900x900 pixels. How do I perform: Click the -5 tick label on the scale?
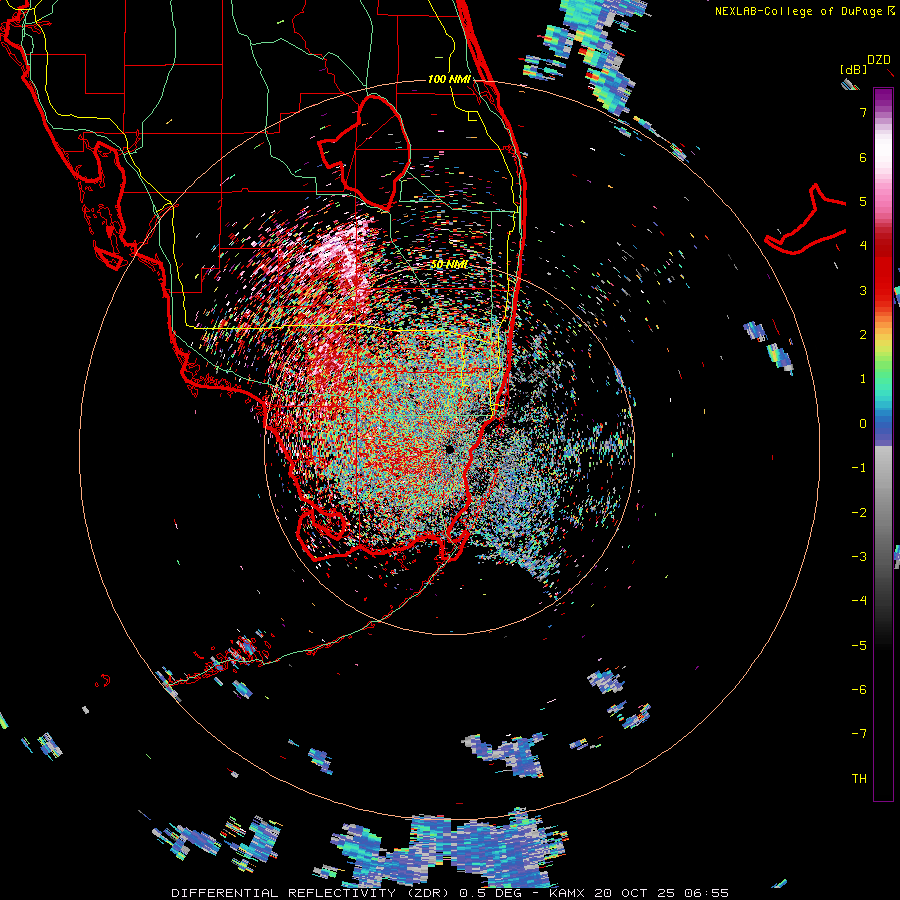[x=859, y=645]
